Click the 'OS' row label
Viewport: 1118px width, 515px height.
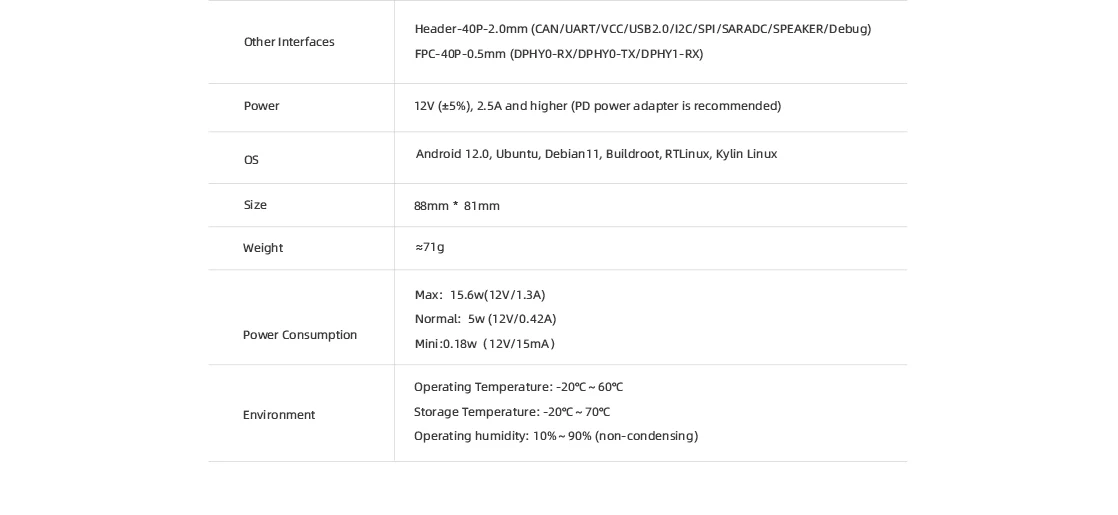coord(251,160)
